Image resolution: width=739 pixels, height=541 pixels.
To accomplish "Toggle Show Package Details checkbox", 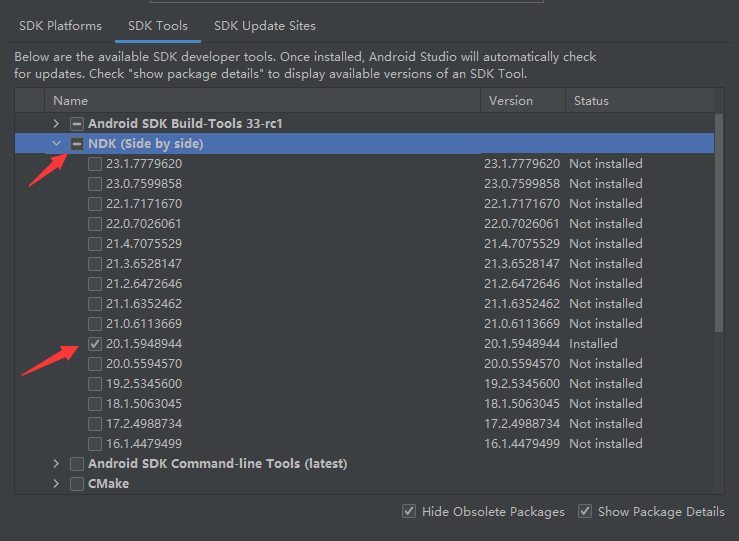I will [x=585, y=511].
